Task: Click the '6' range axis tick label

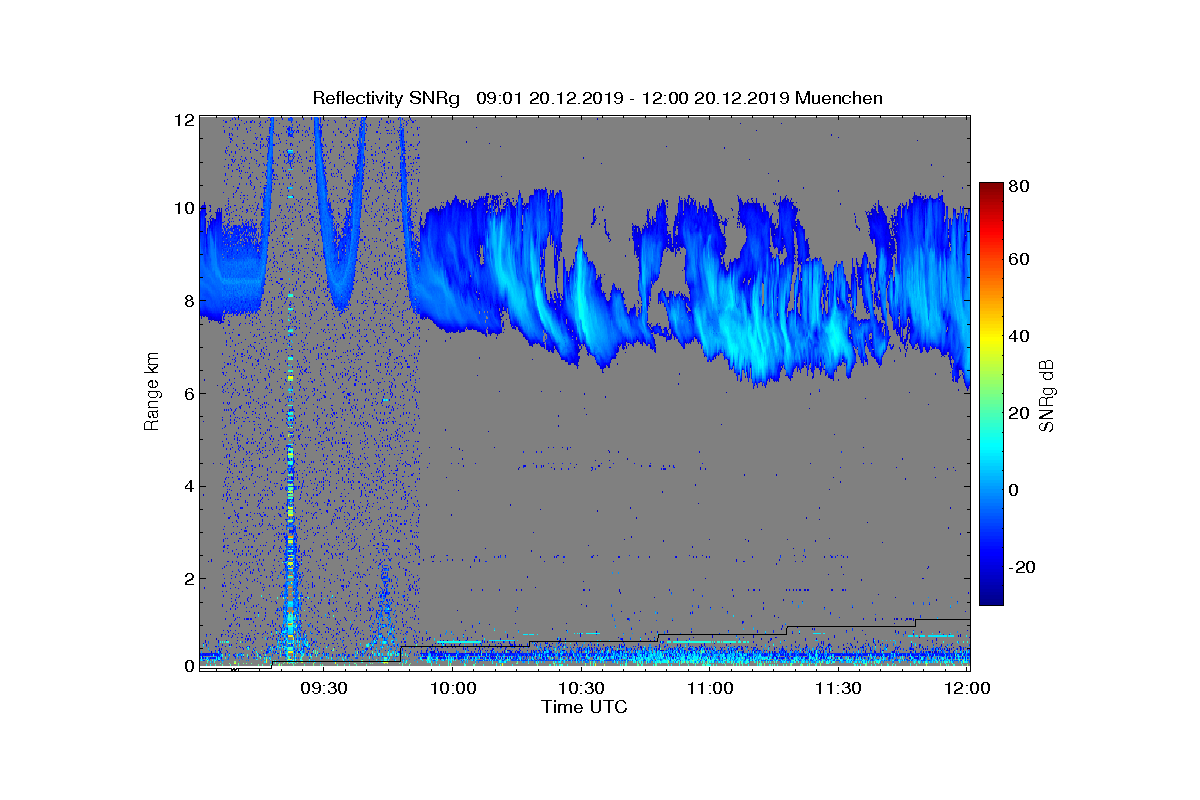Action: pyautogui.click(x=188, y=394)
